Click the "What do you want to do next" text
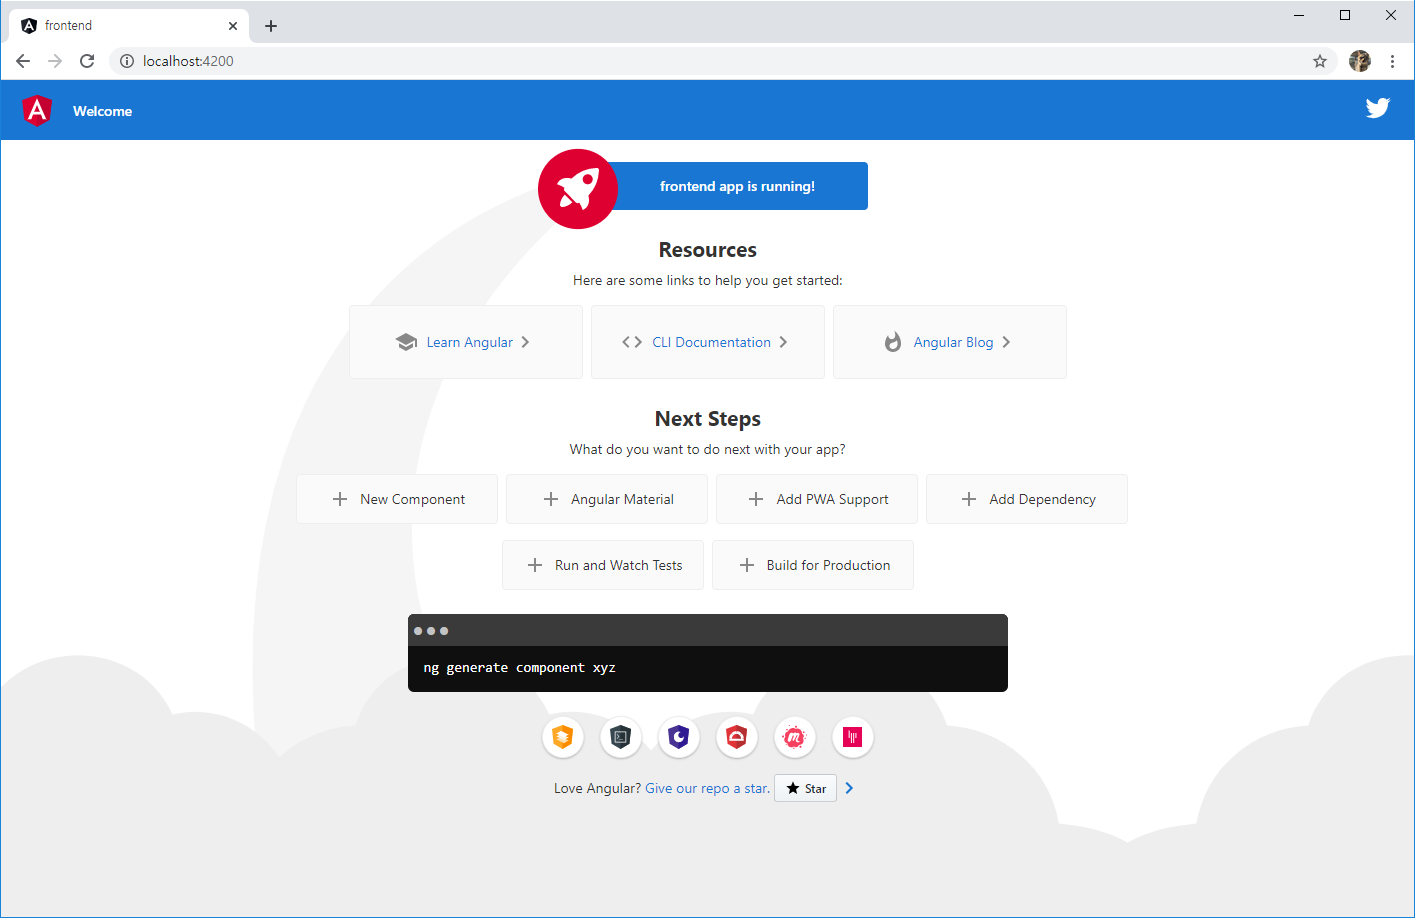 pos(708,449)
